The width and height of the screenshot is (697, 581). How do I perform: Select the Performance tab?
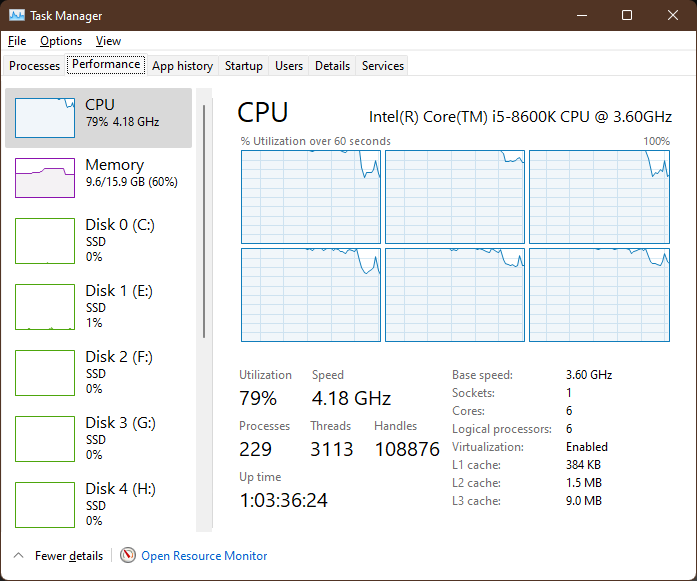coord(106,64)
